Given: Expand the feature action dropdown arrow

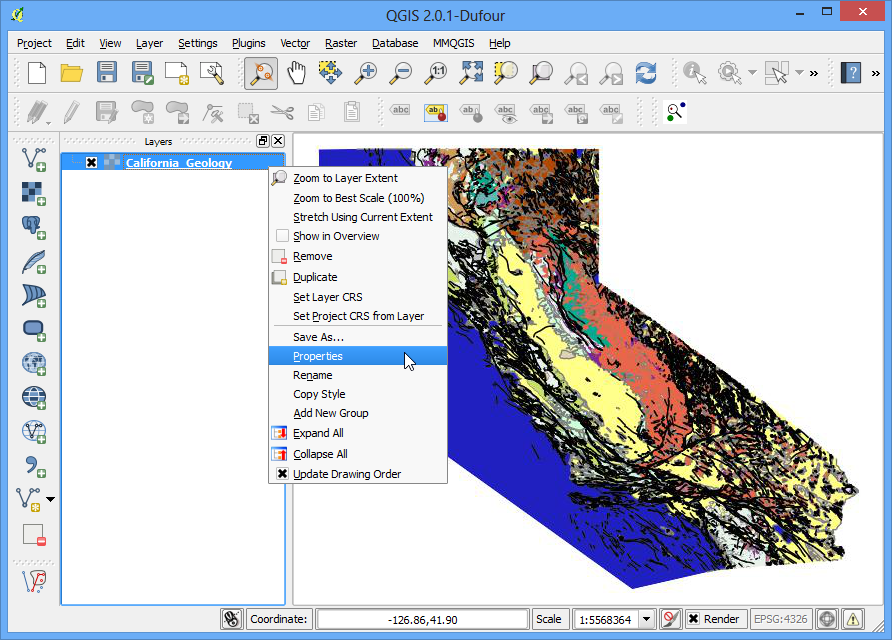Looking at the screenshot, I should (752, 73).
